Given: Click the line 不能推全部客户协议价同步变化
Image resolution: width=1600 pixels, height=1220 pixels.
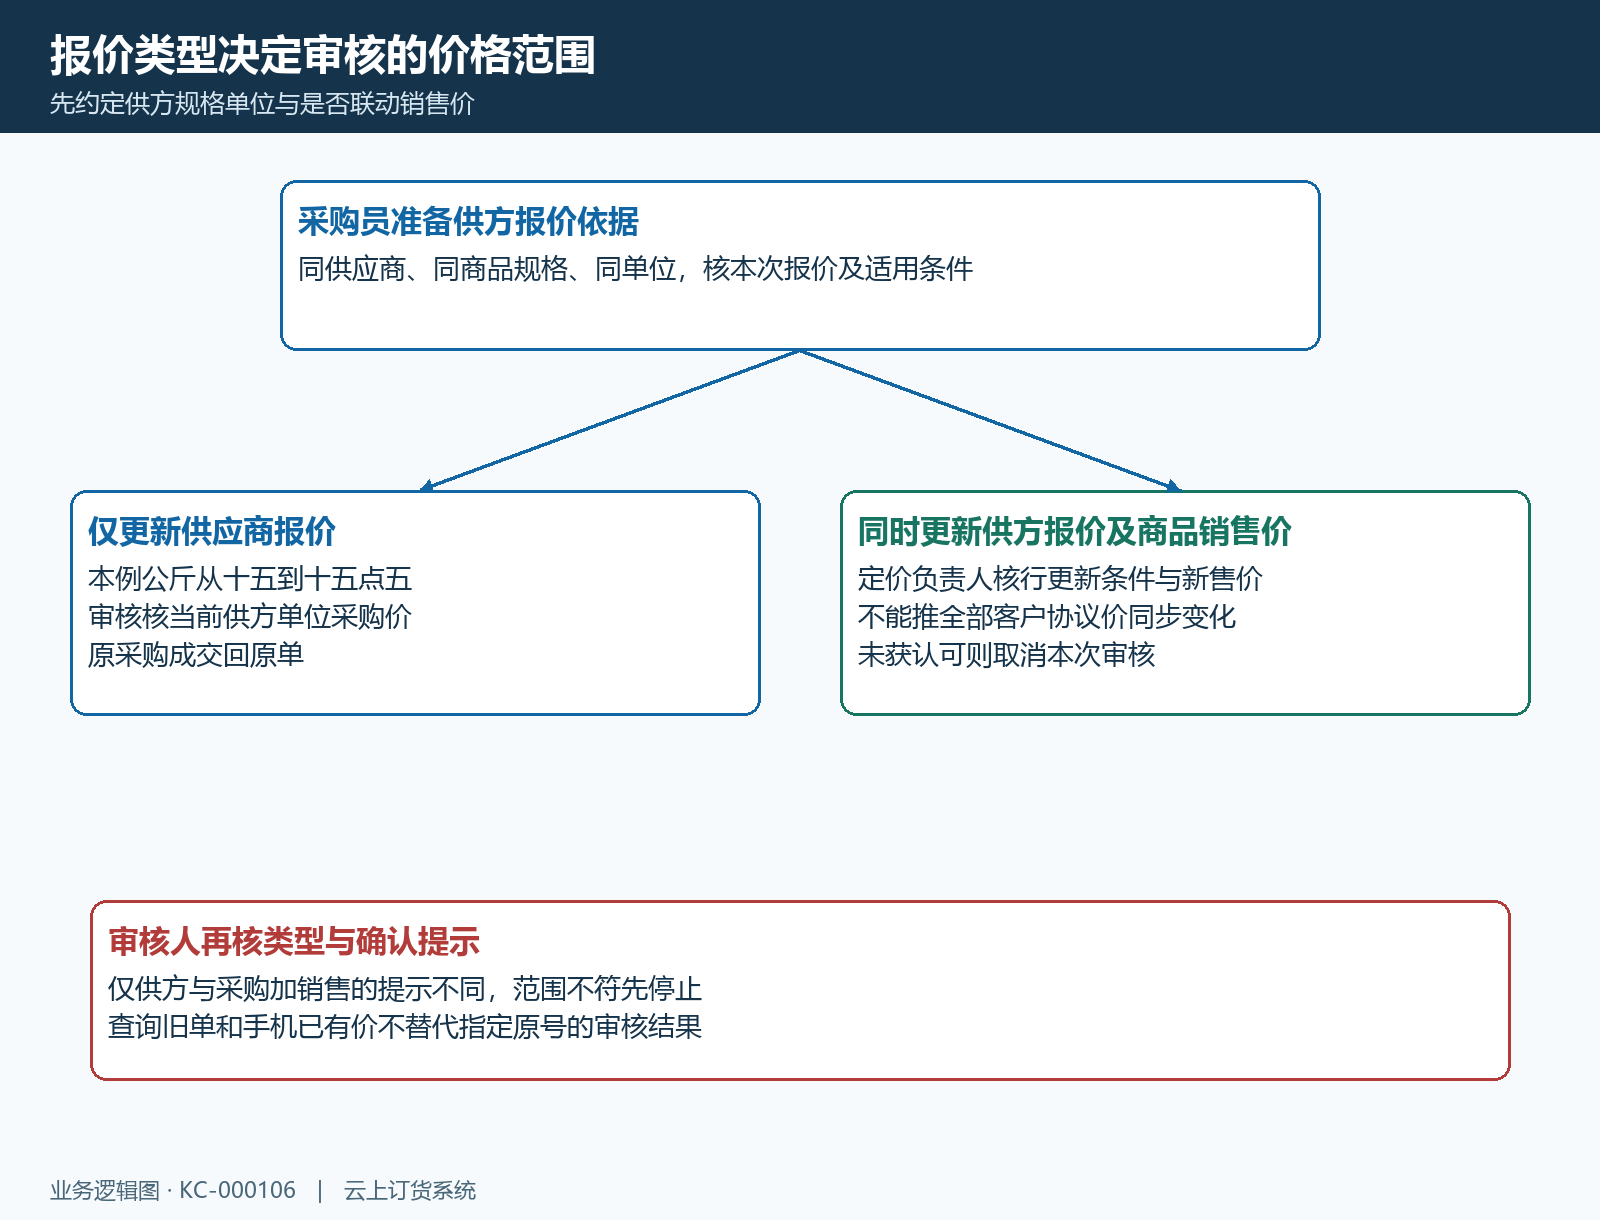Looking at the screenshot, I should tap(1047, 617).
